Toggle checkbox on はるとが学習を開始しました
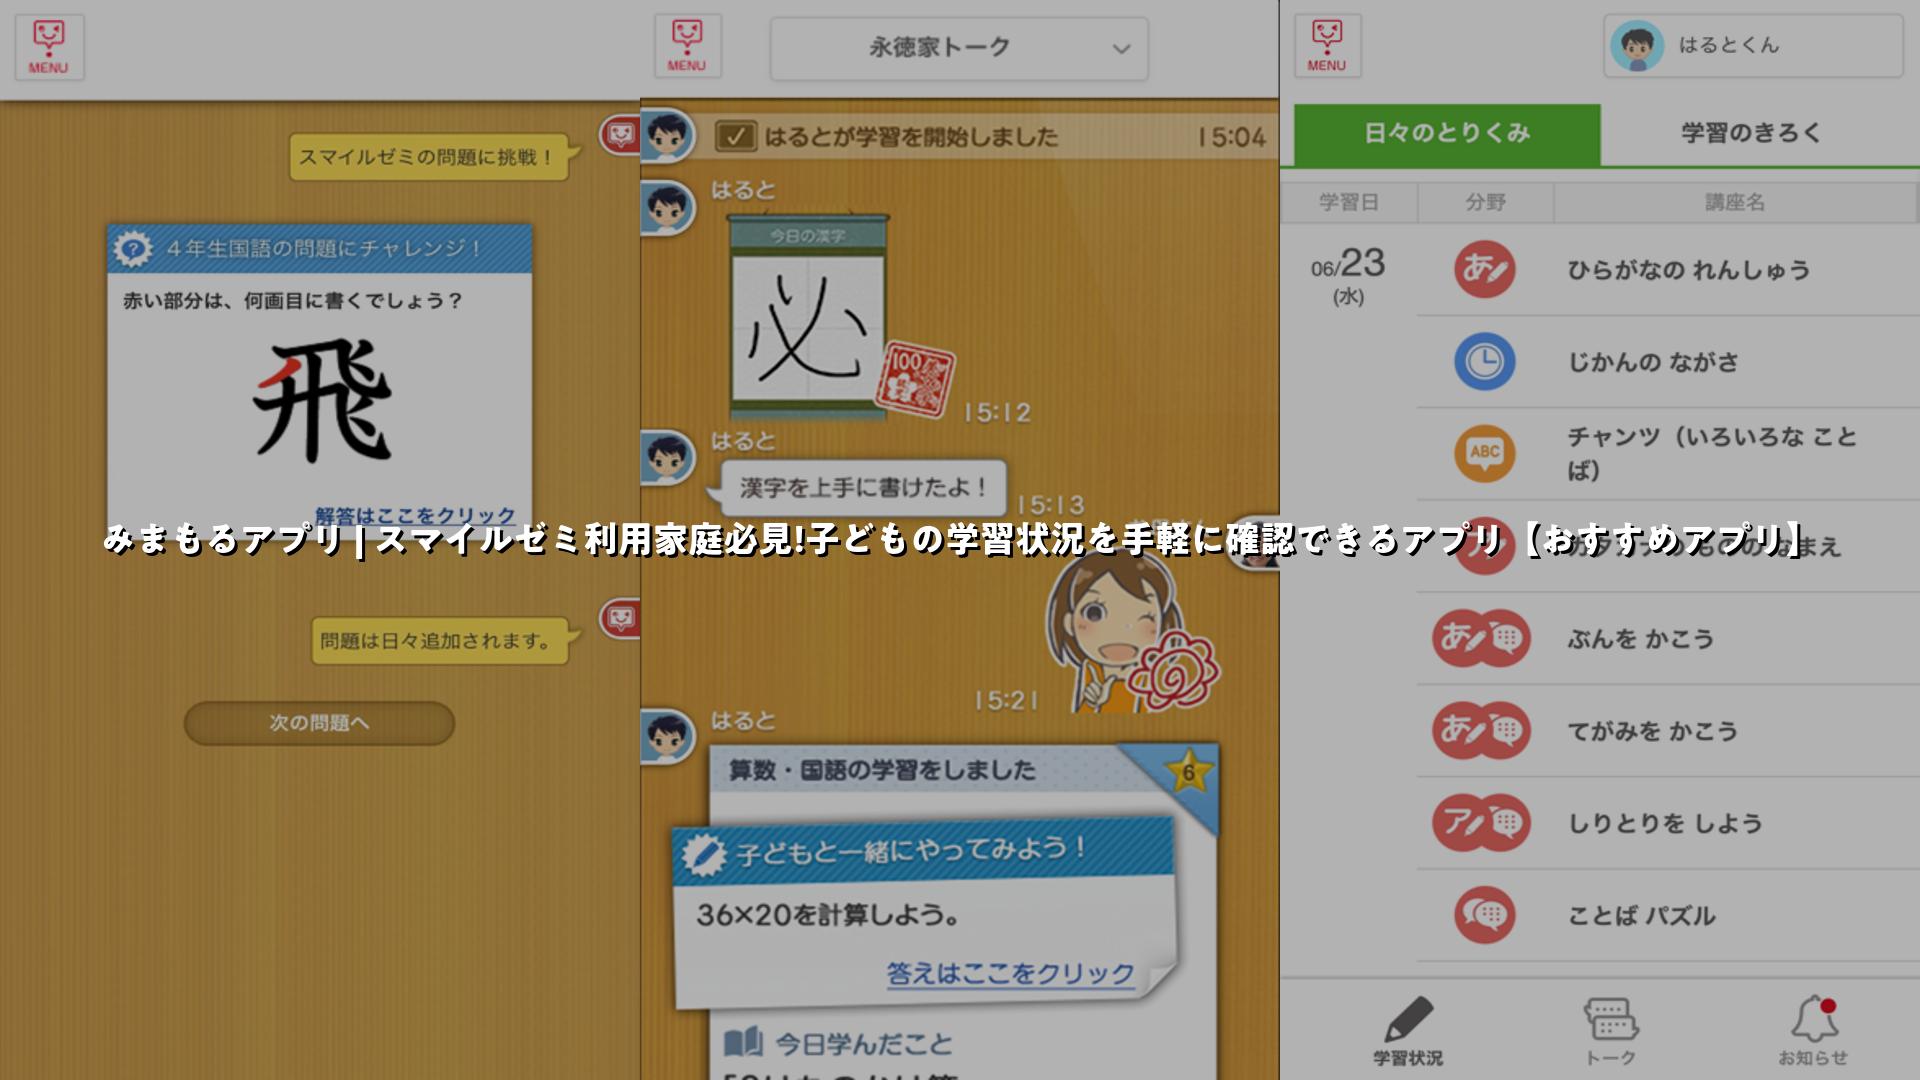The height and width of the screenshot is (1080, 1920). [735, 137]
